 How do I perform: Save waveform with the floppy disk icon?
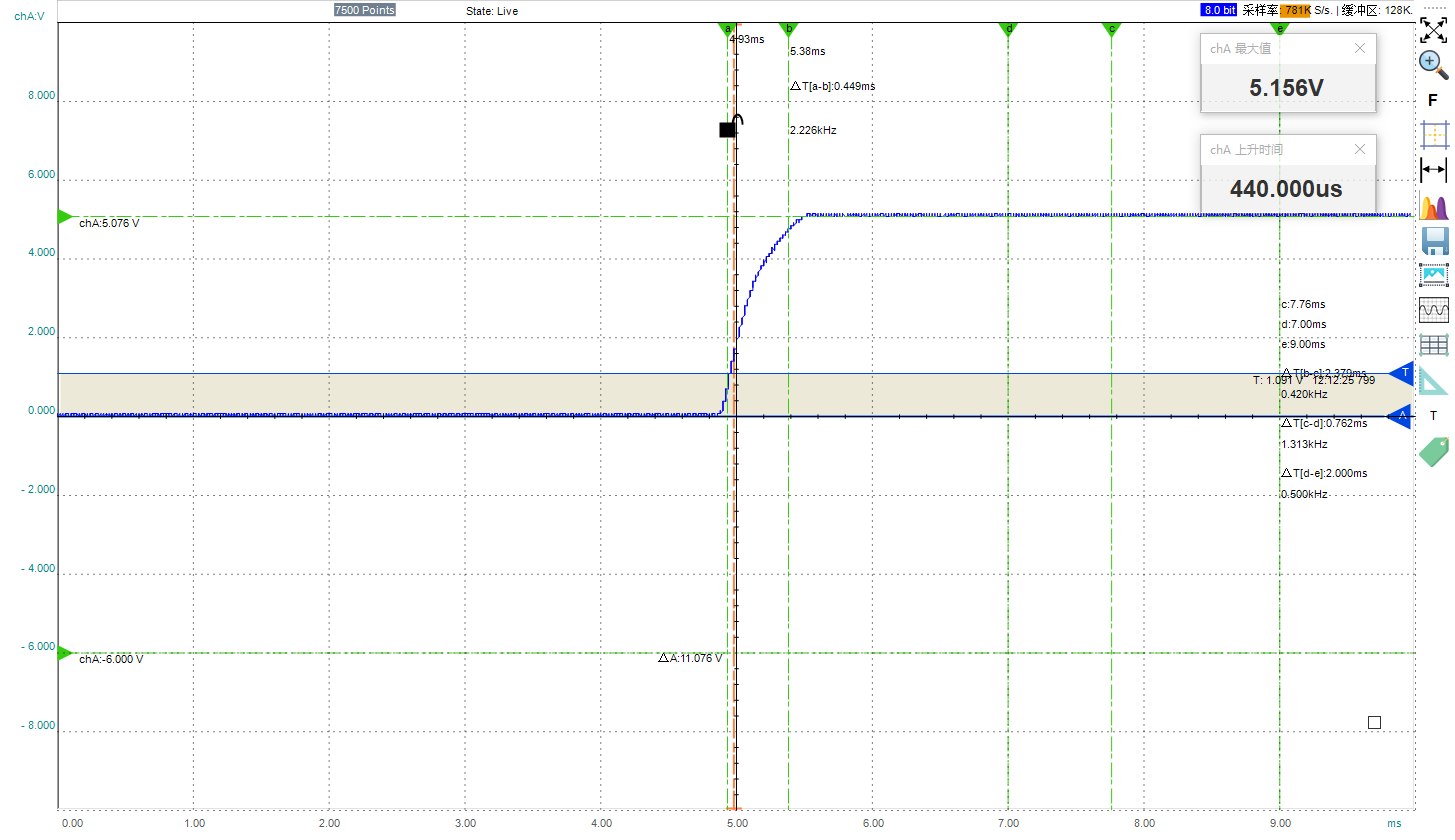pyautogui.click(x=1435, y=241)
